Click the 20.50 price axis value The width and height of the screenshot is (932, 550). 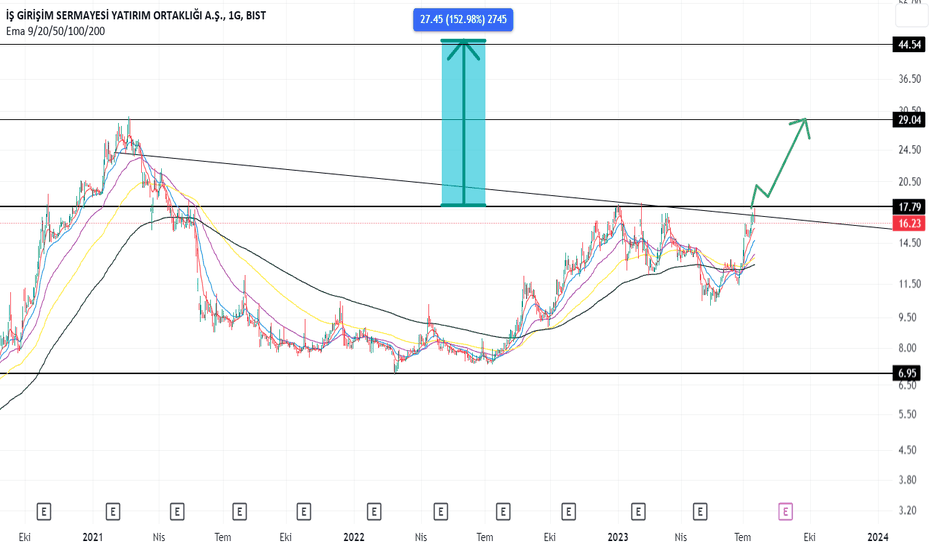coord(910,182)
